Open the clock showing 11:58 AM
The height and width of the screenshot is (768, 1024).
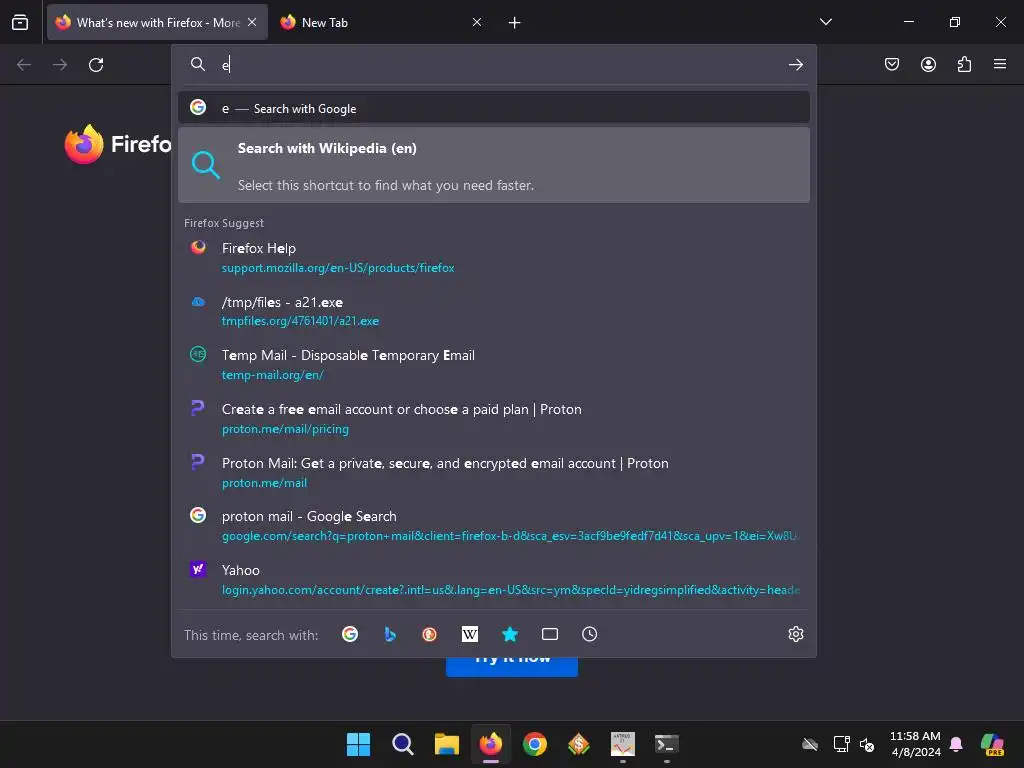915,744
